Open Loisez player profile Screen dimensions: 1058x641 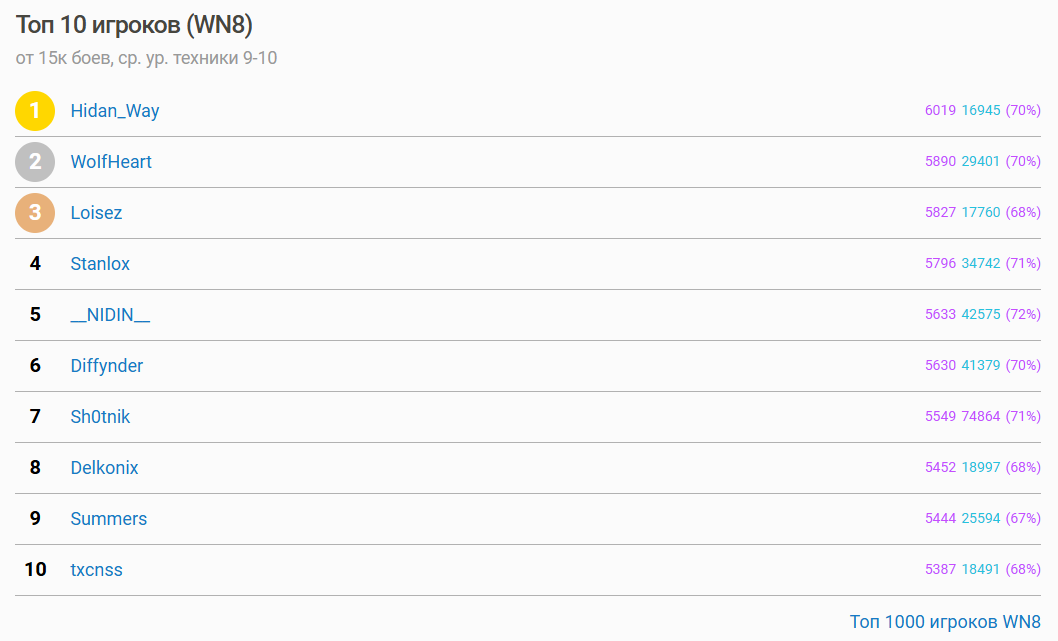[96, 213]
